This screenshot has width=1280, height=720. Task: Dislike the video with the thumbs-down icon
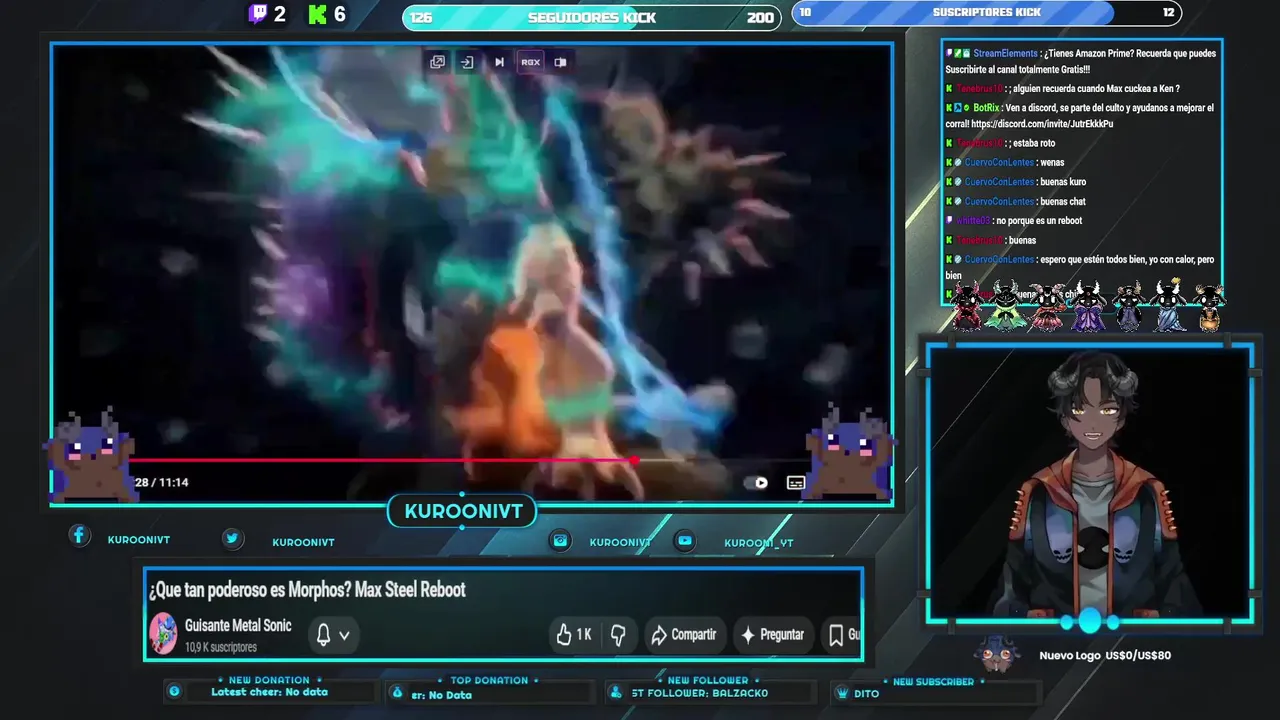[618, 634]
